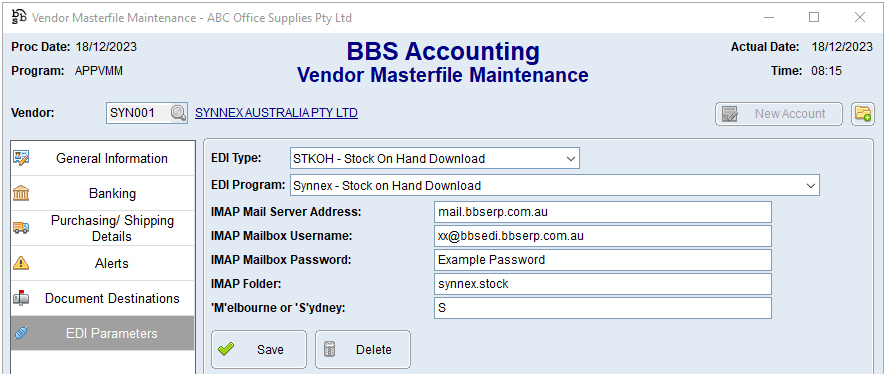Save the EDI parameters
Screen dimensions: 886x374
point(259,350)
